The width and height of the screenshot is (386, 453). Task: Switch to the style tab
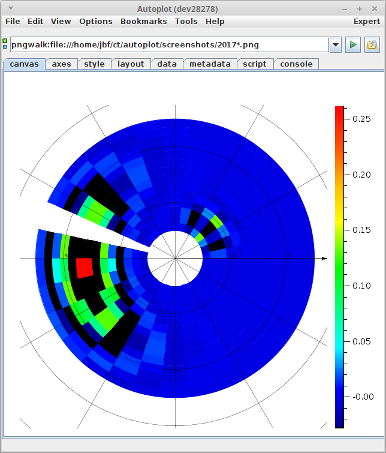click(x=94, y=64)
